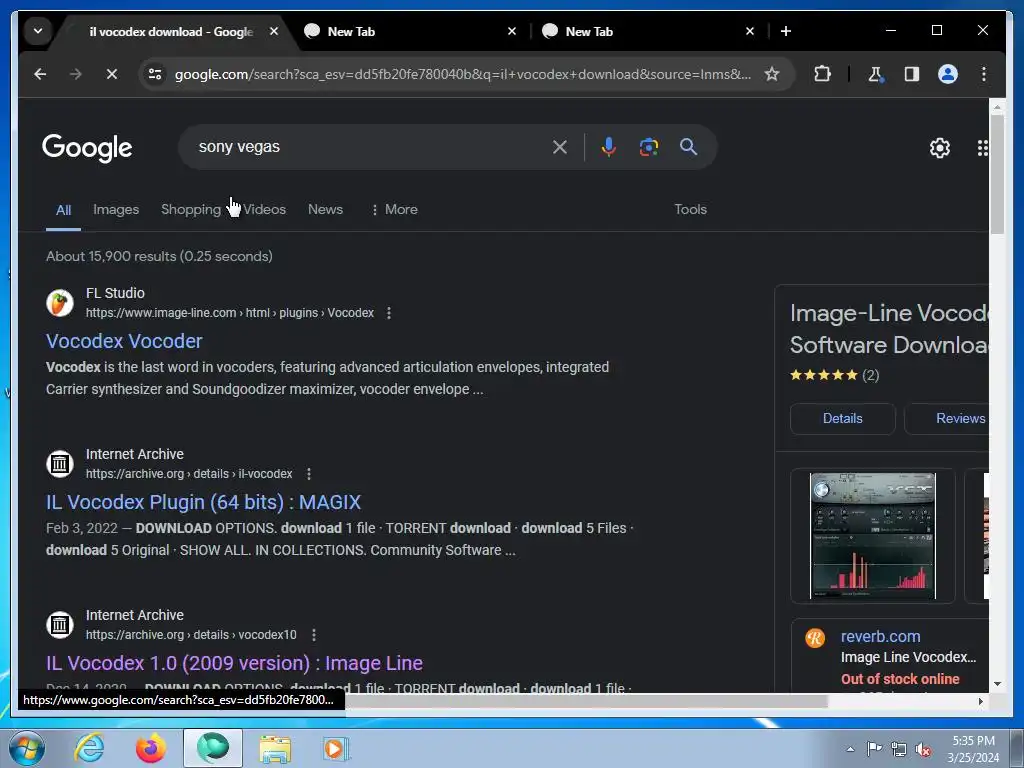Open Chrome three-dot menu

[x=984, y=74]
